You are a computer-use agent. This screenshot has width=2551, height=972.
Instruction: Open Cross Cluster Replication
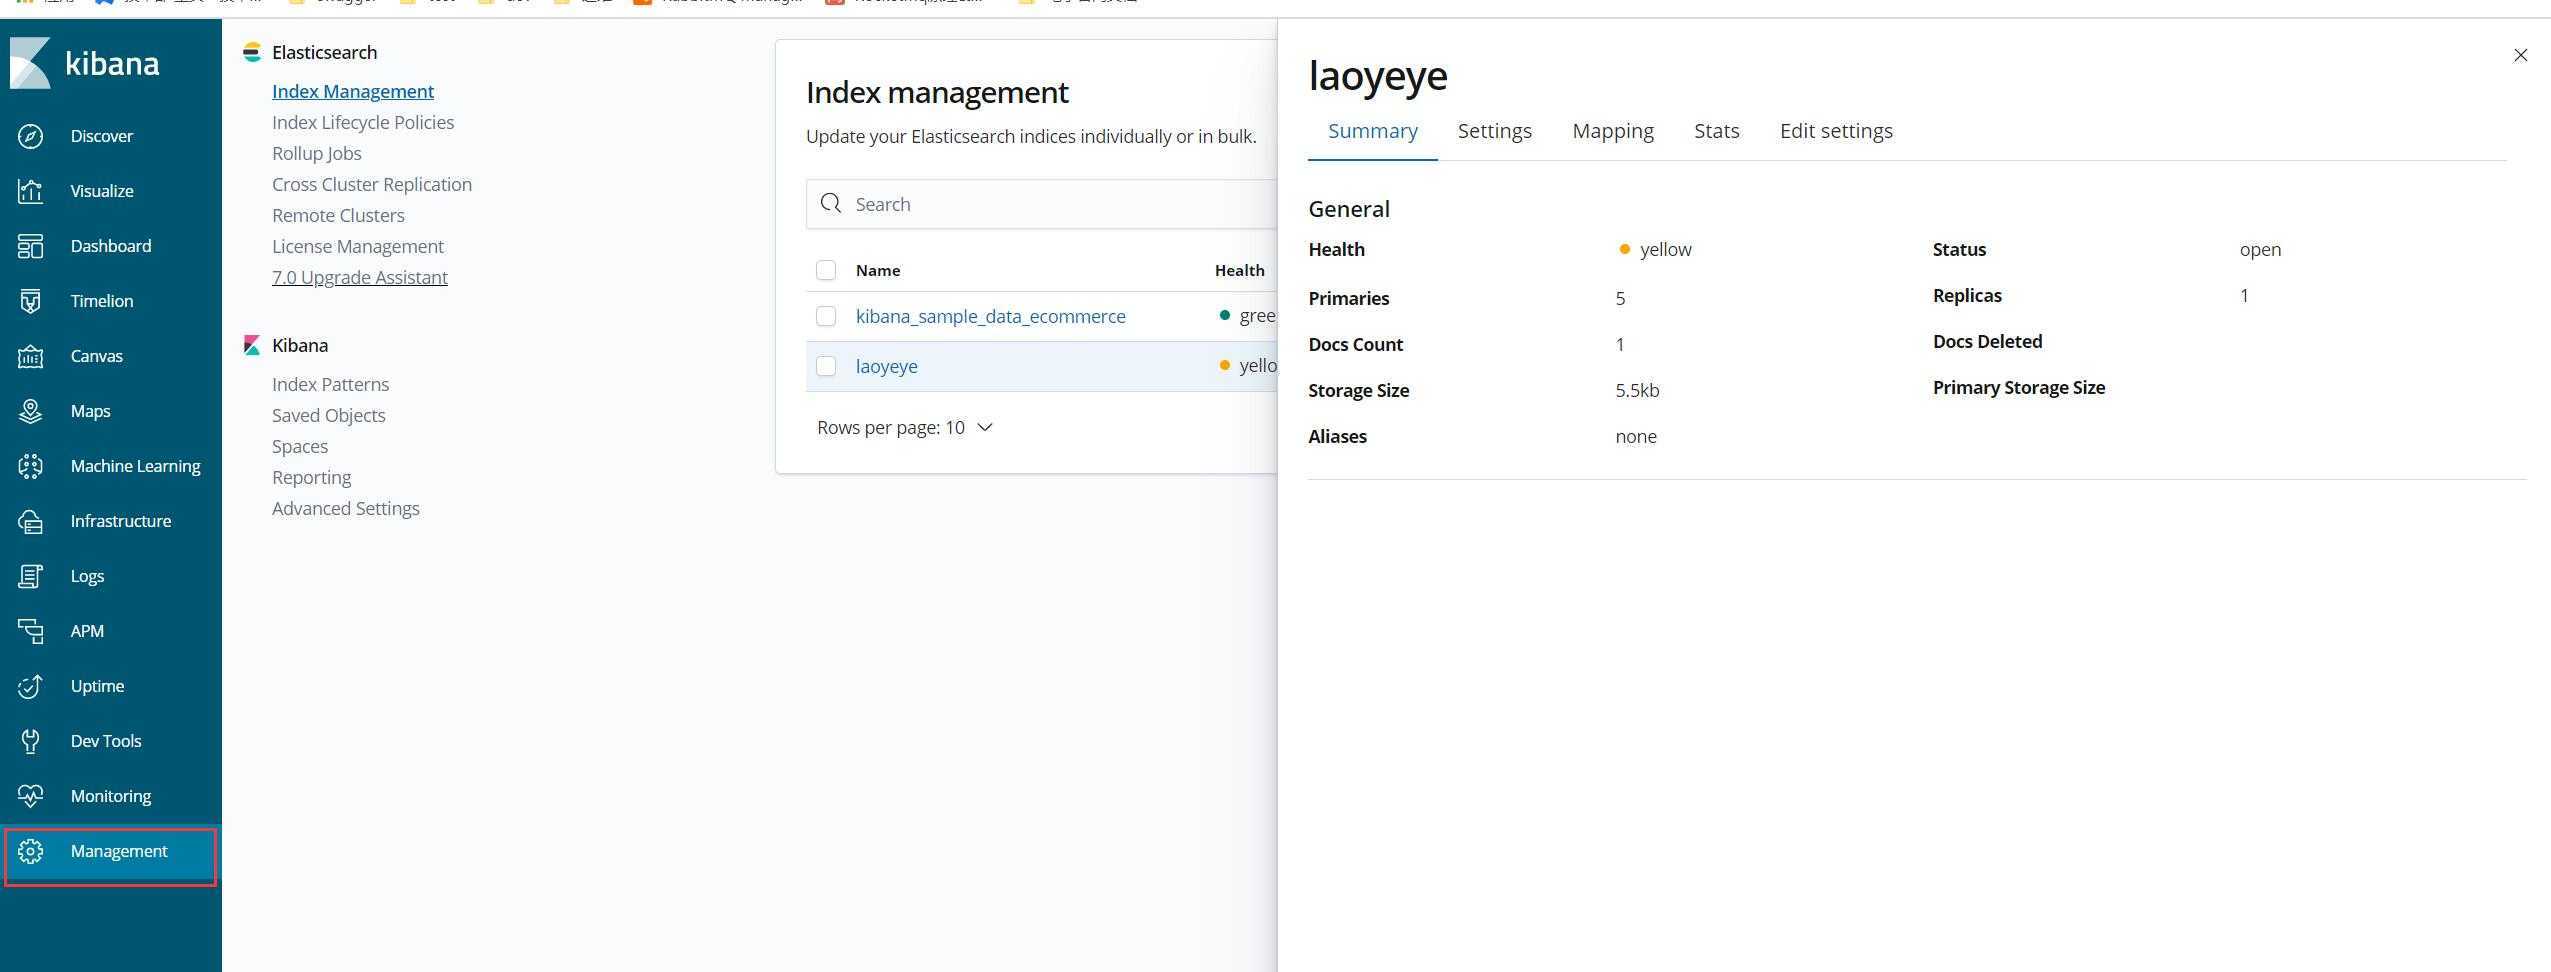click(372, 184)
